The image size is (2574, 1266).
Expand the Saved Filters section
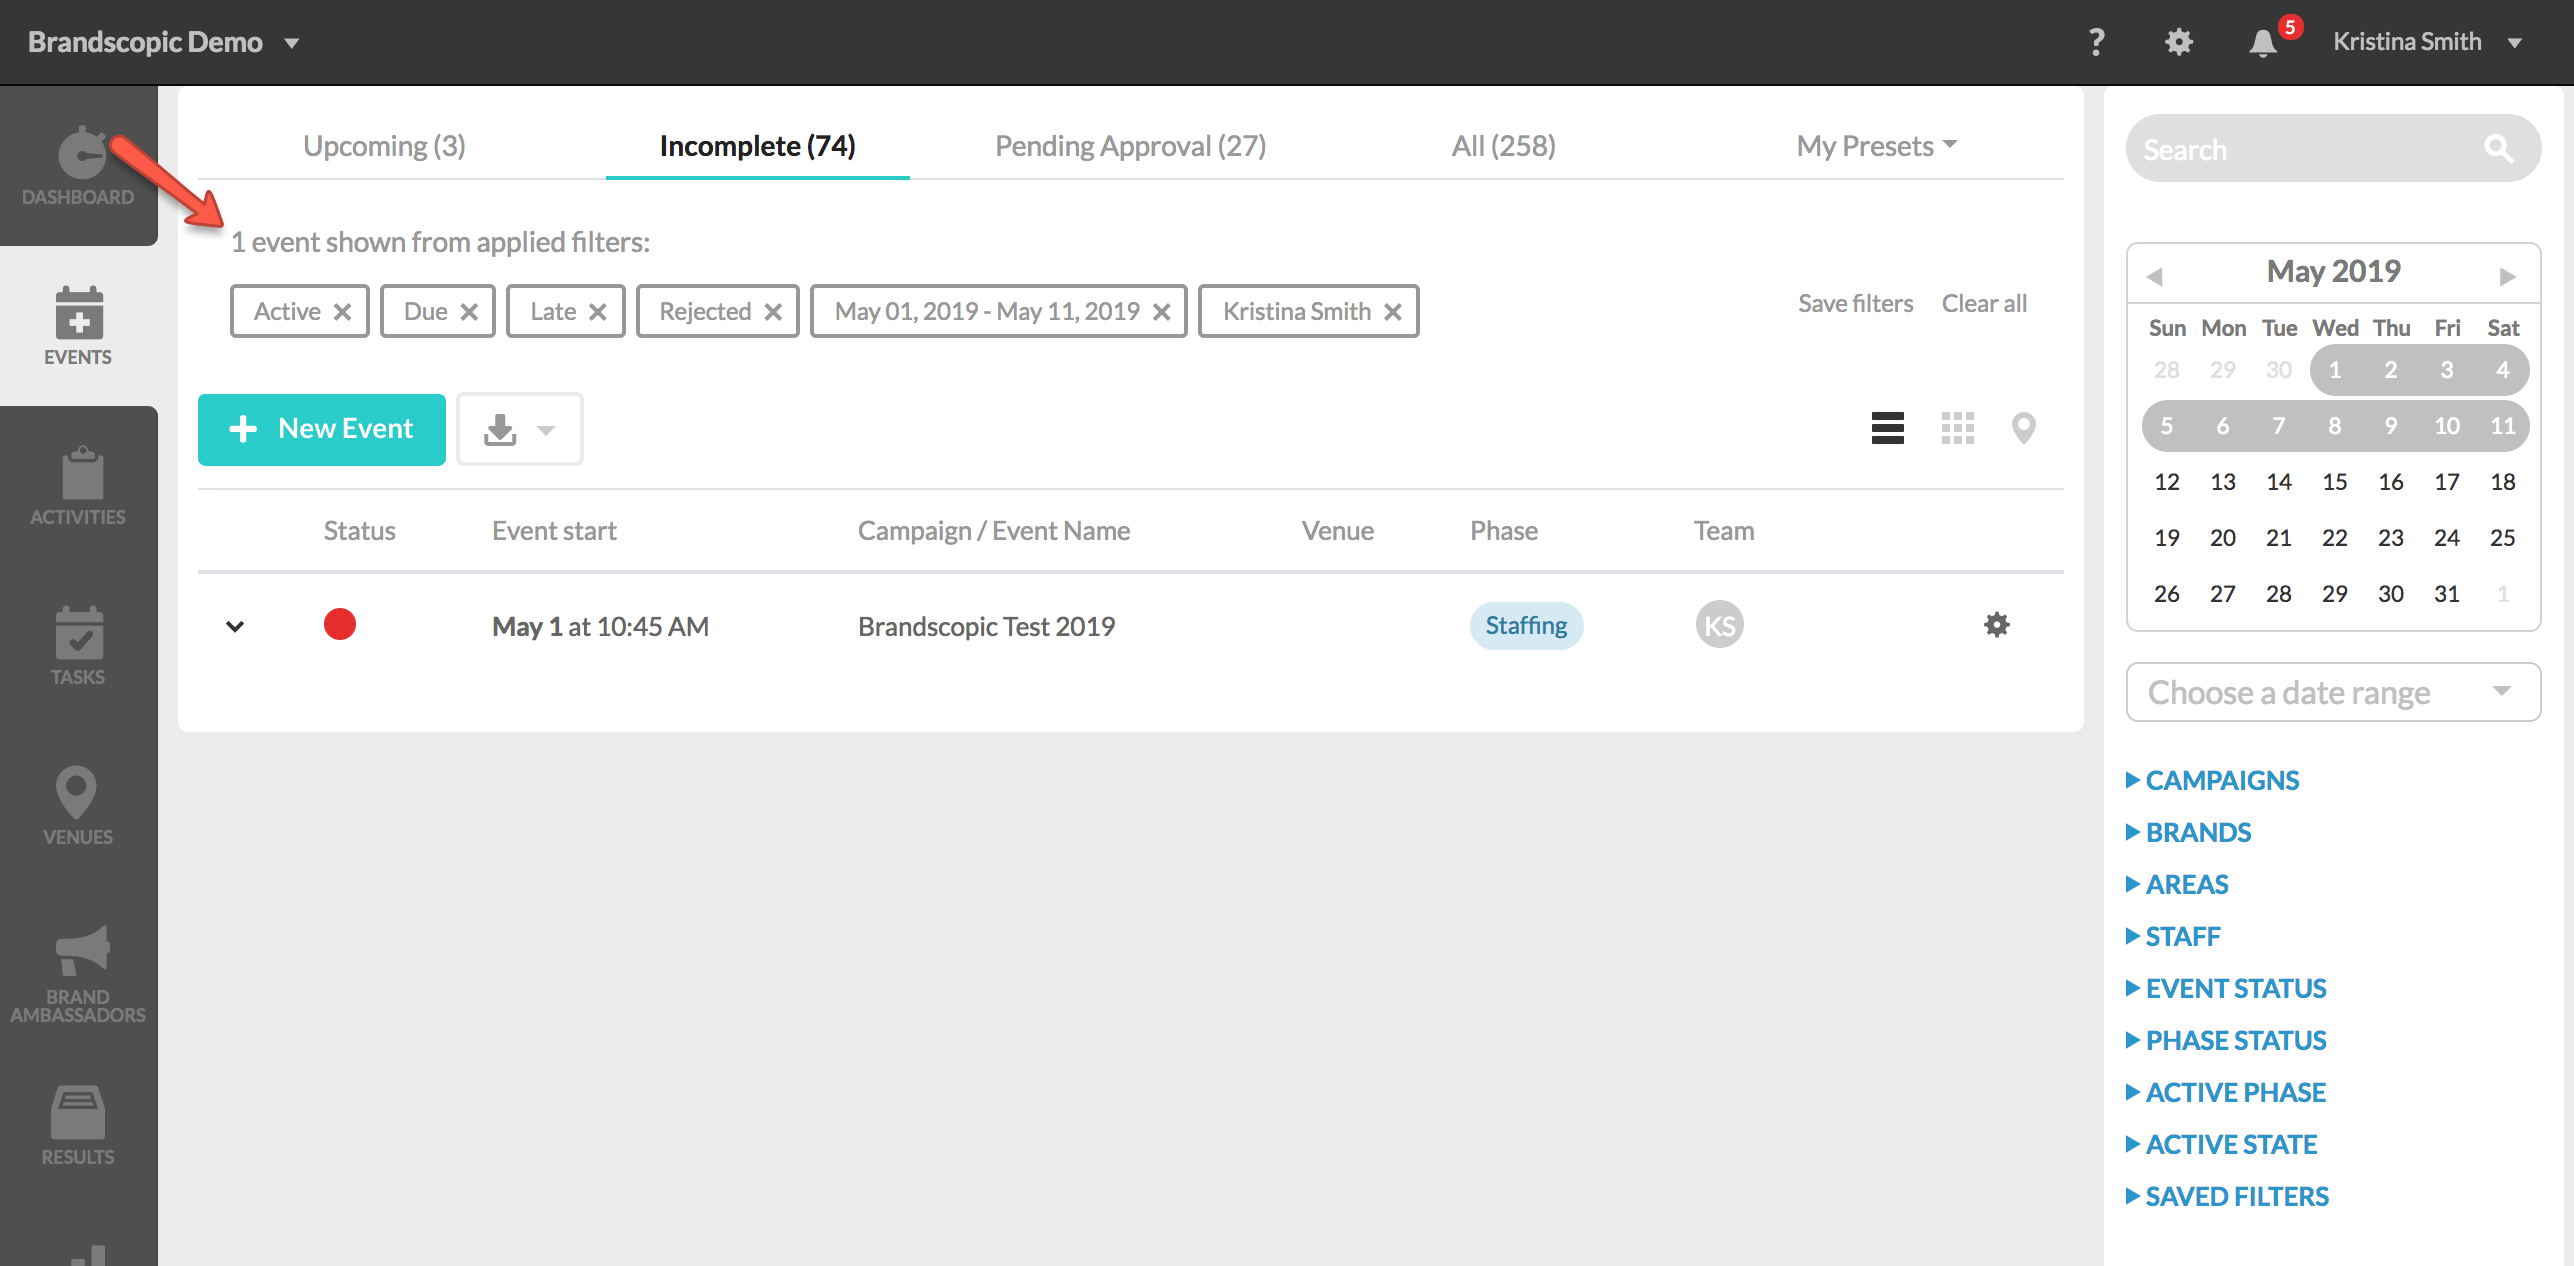tap(2227, 1196)
